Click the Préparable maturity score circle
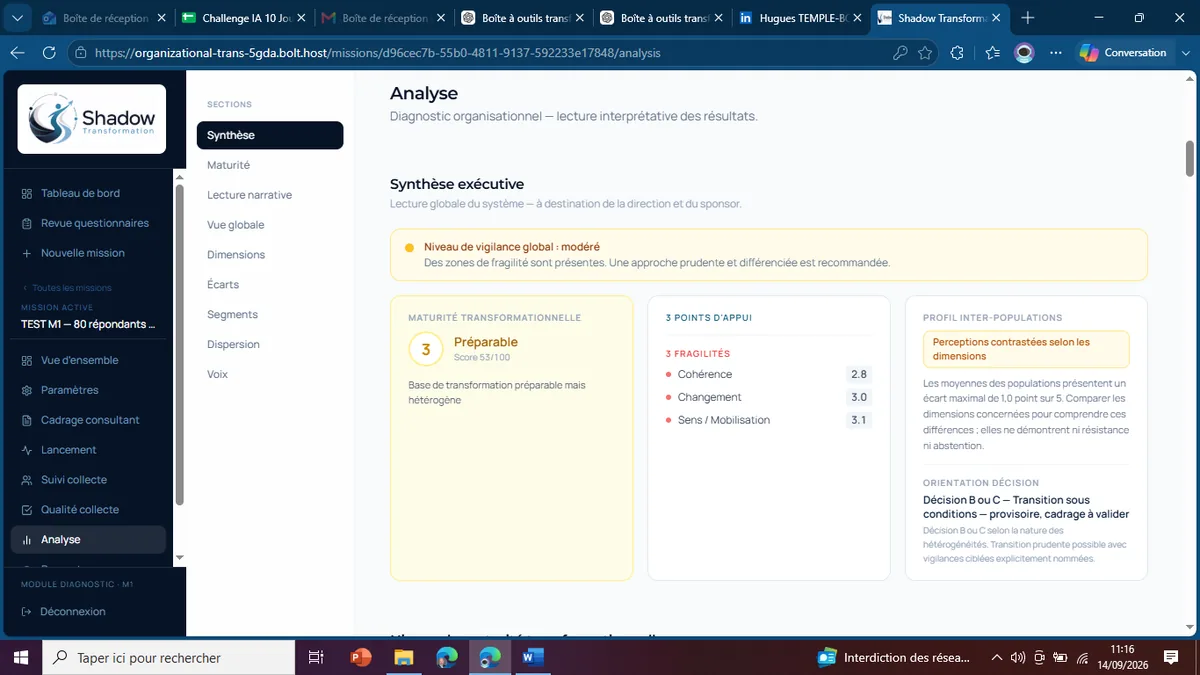 point(426,349)
